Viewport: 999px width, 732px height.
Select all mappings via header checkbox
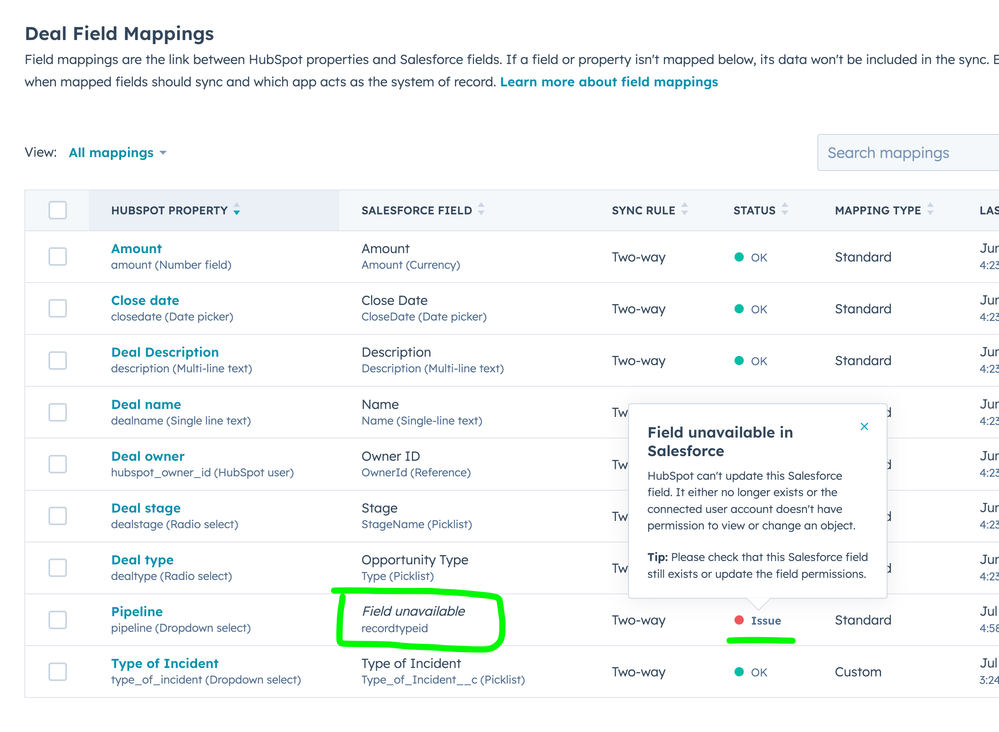(57, 210)
